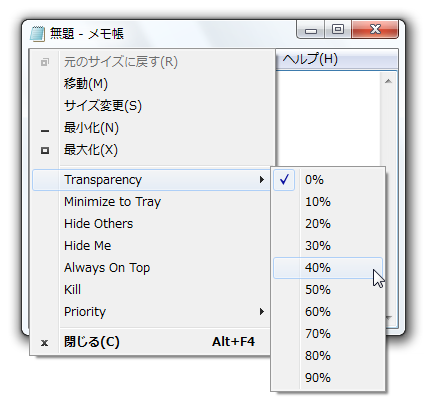The width and height of the screenshot is (430, 401).
Task: Choose Hide Others from the menu
Action: coord(151,224)
